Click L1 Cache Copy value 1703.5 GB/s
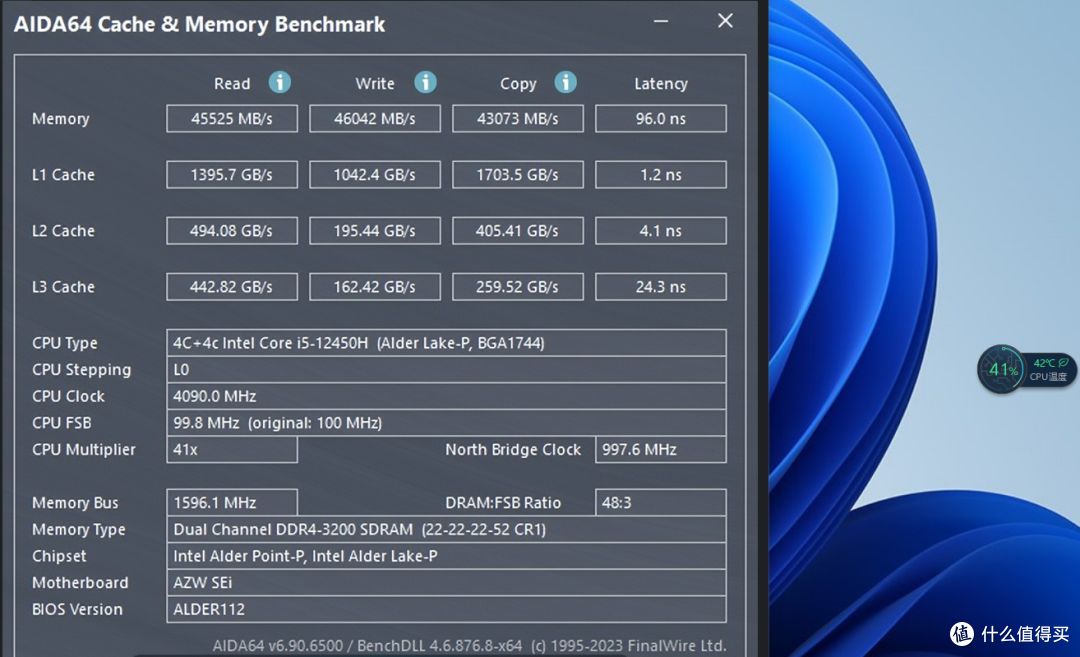1080x657 pixels. [x=518, y=175]
